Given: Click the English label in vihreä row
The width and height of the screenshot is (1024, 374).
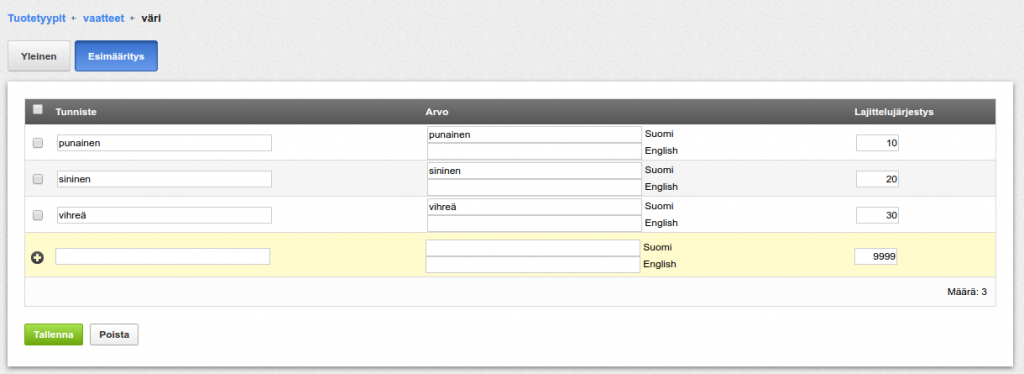Looking at the screenshot, I should (662, 223).
